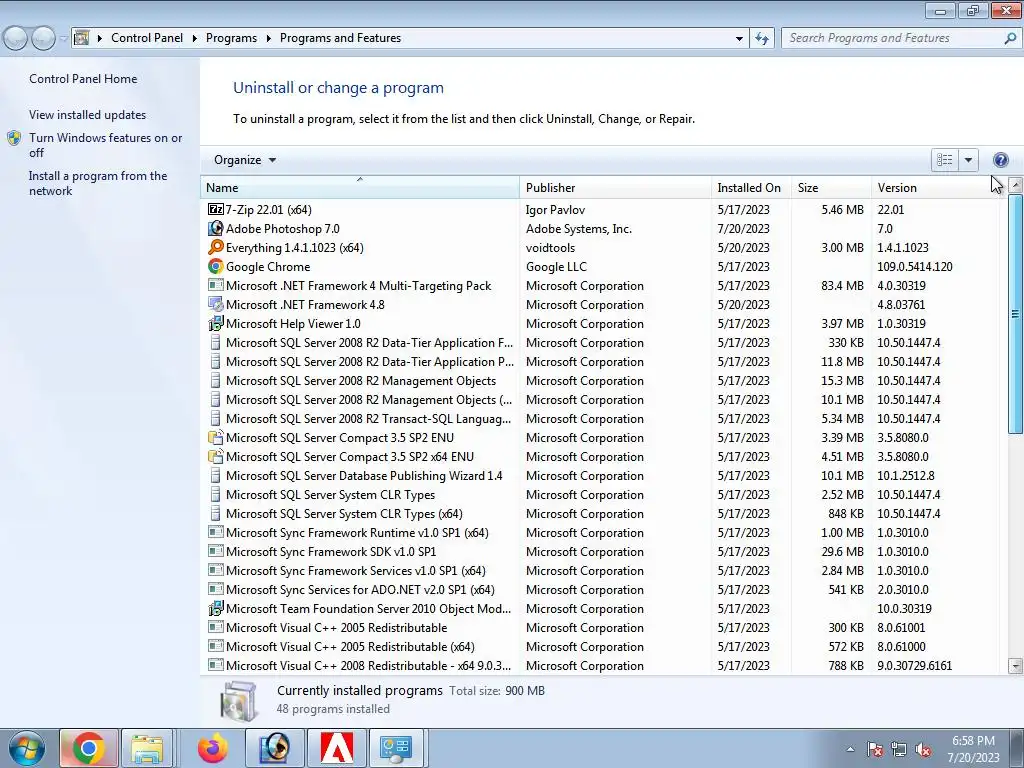Open the recent pages dropdown arrow

64,38
